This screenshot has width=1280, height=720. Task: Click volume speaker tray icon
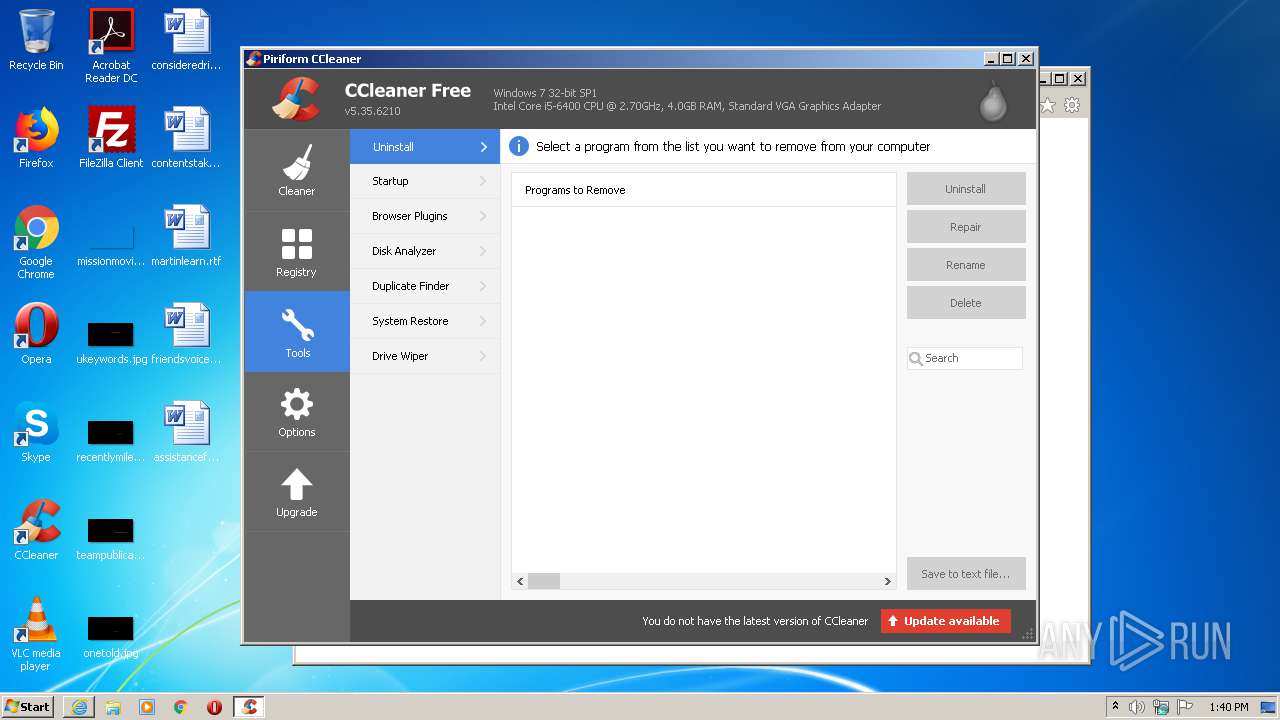1137,707
